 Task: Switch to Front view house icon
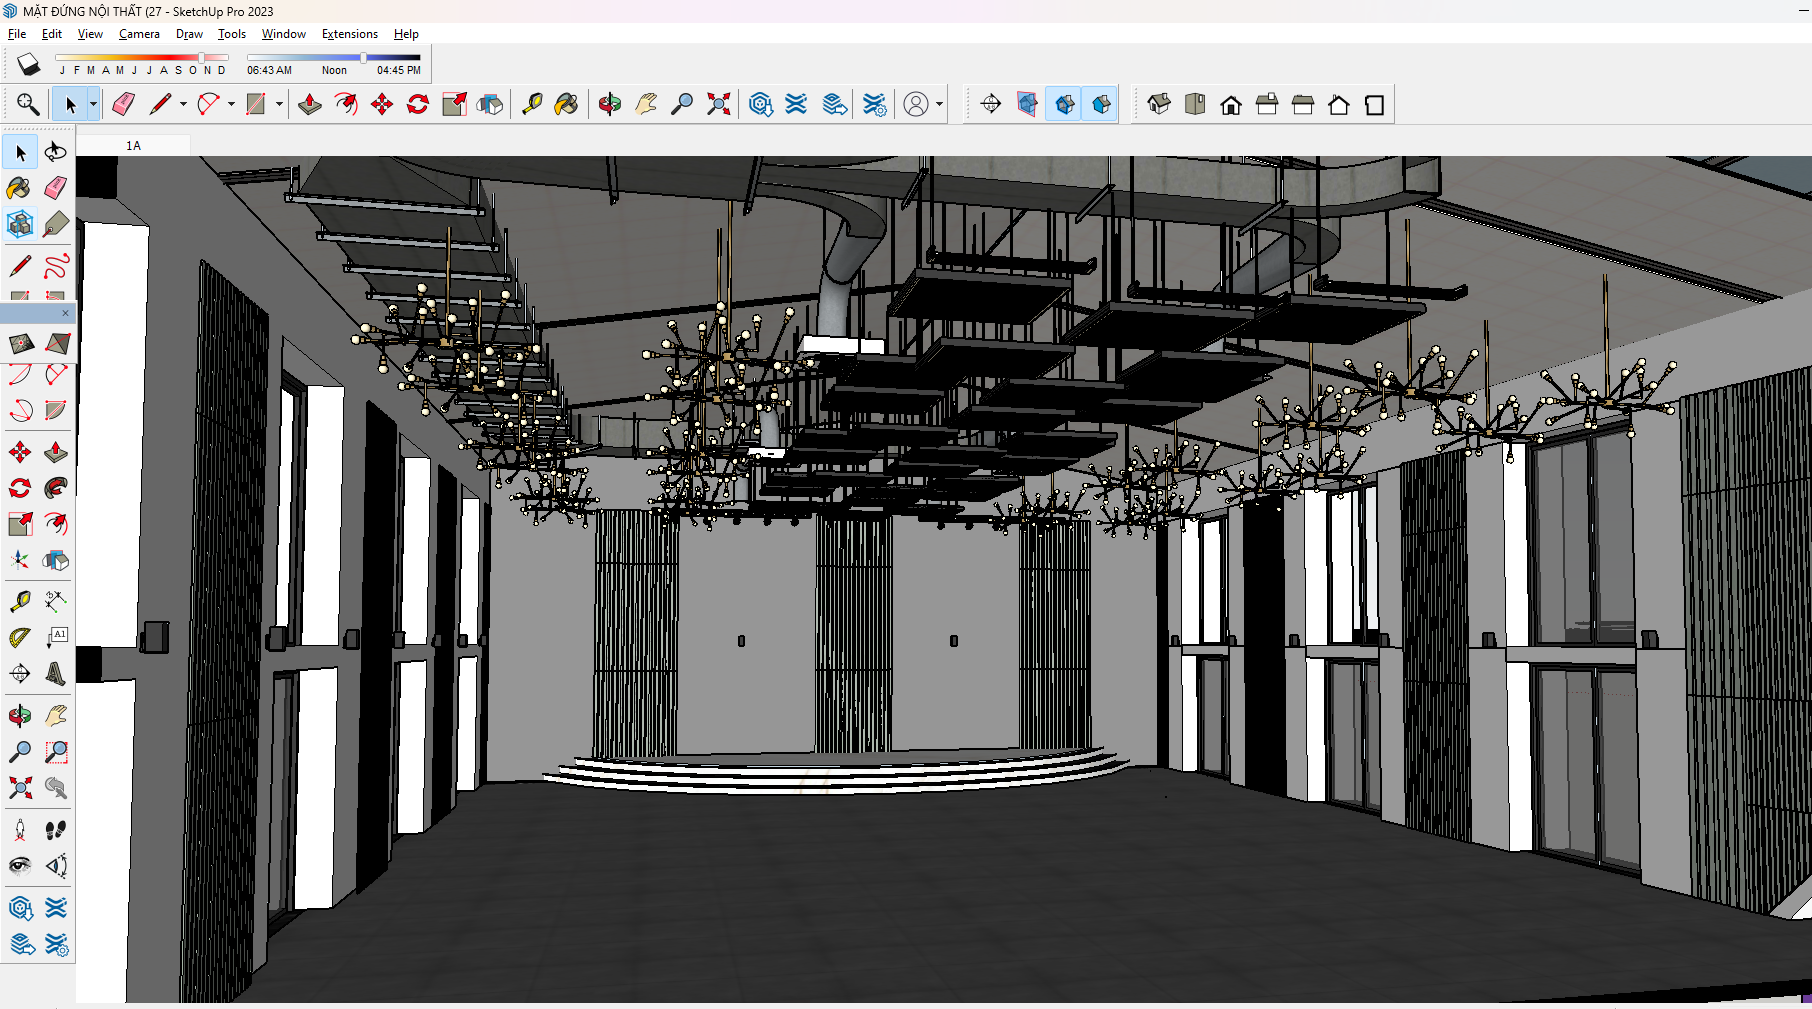pos(1231,104)
